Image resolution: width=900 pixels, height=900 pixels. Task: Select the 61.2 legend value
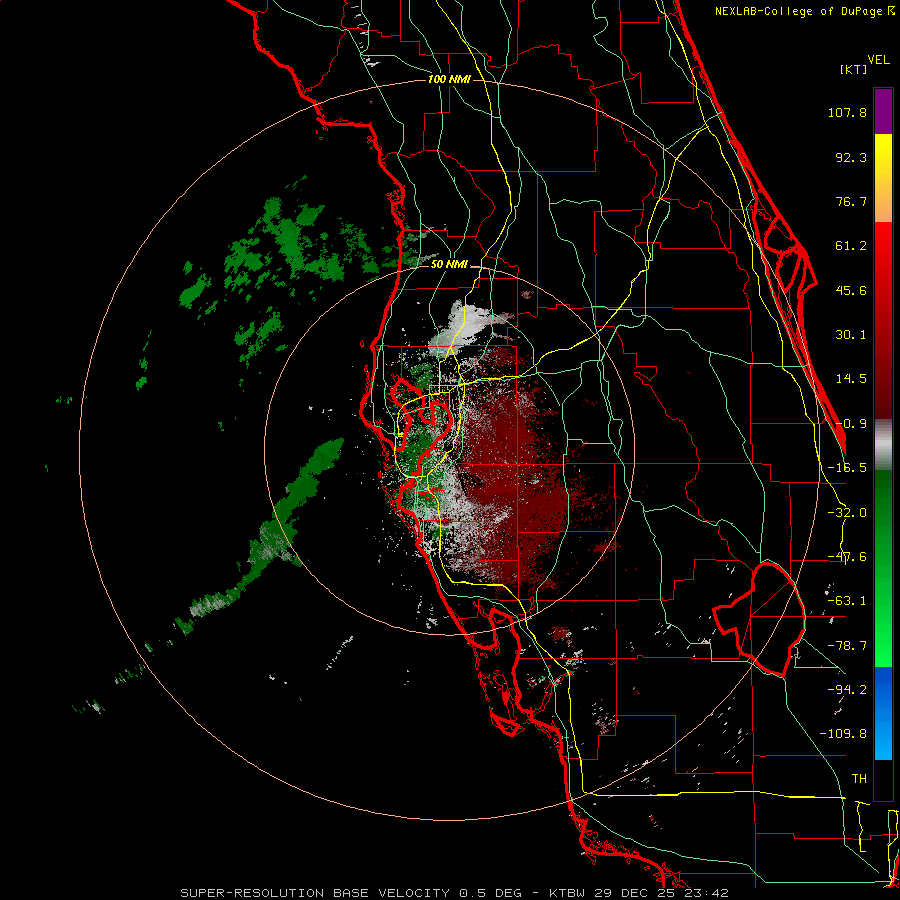click(851, 246)
